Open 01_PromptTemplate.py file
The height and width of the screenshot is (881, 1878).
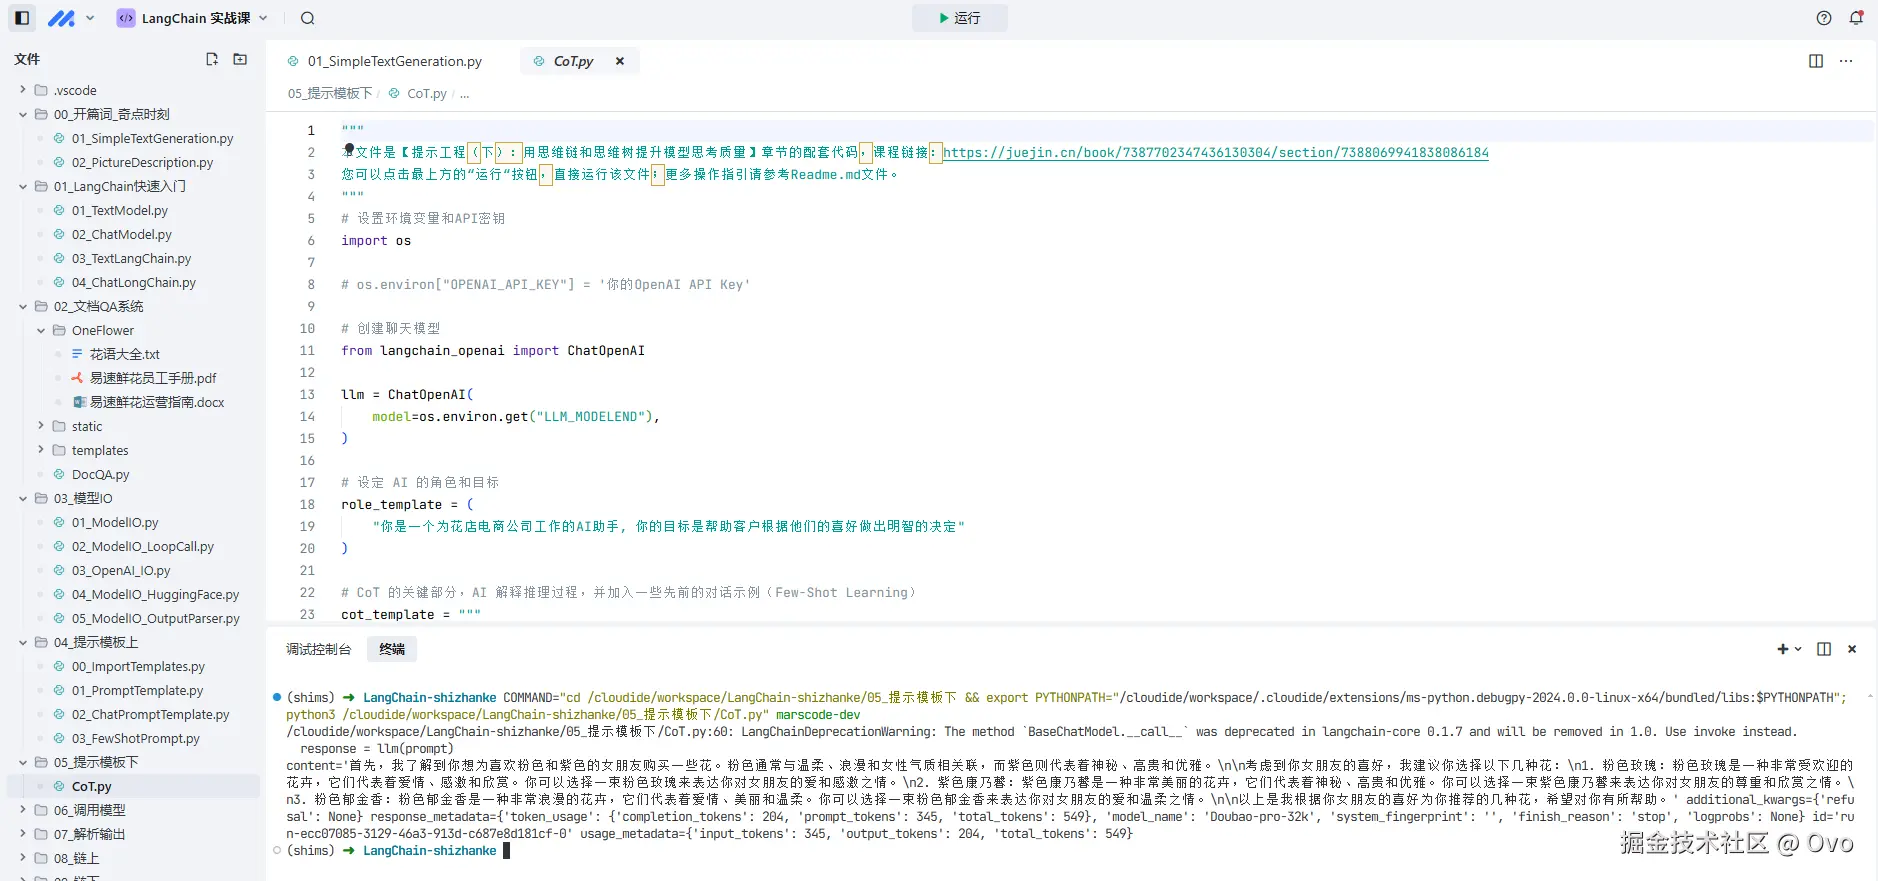click(x=137, y=690)
